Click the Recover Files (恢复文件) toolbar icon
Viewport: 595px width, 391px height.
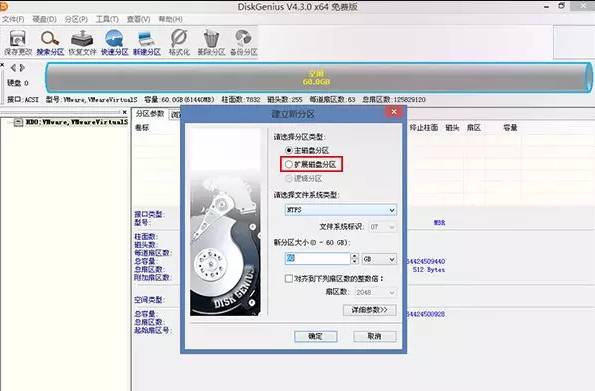(x=82, y=43)
